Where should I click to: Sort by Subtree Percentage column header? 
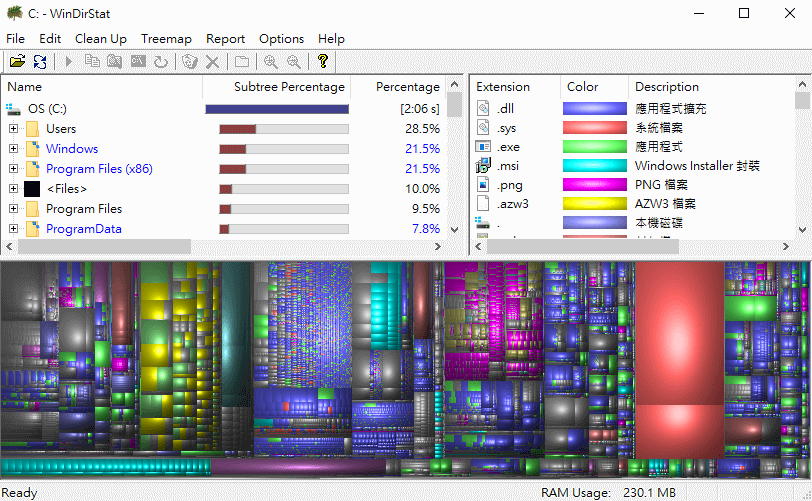277,87
